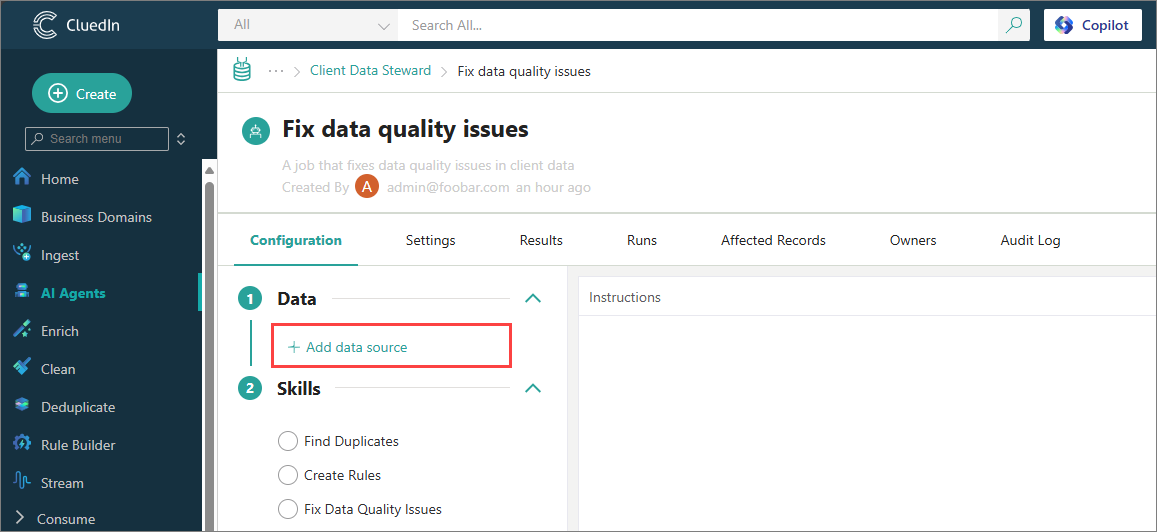Open the Clean brush icon
Screen dimensions: 1157x532
coord(22,368)
